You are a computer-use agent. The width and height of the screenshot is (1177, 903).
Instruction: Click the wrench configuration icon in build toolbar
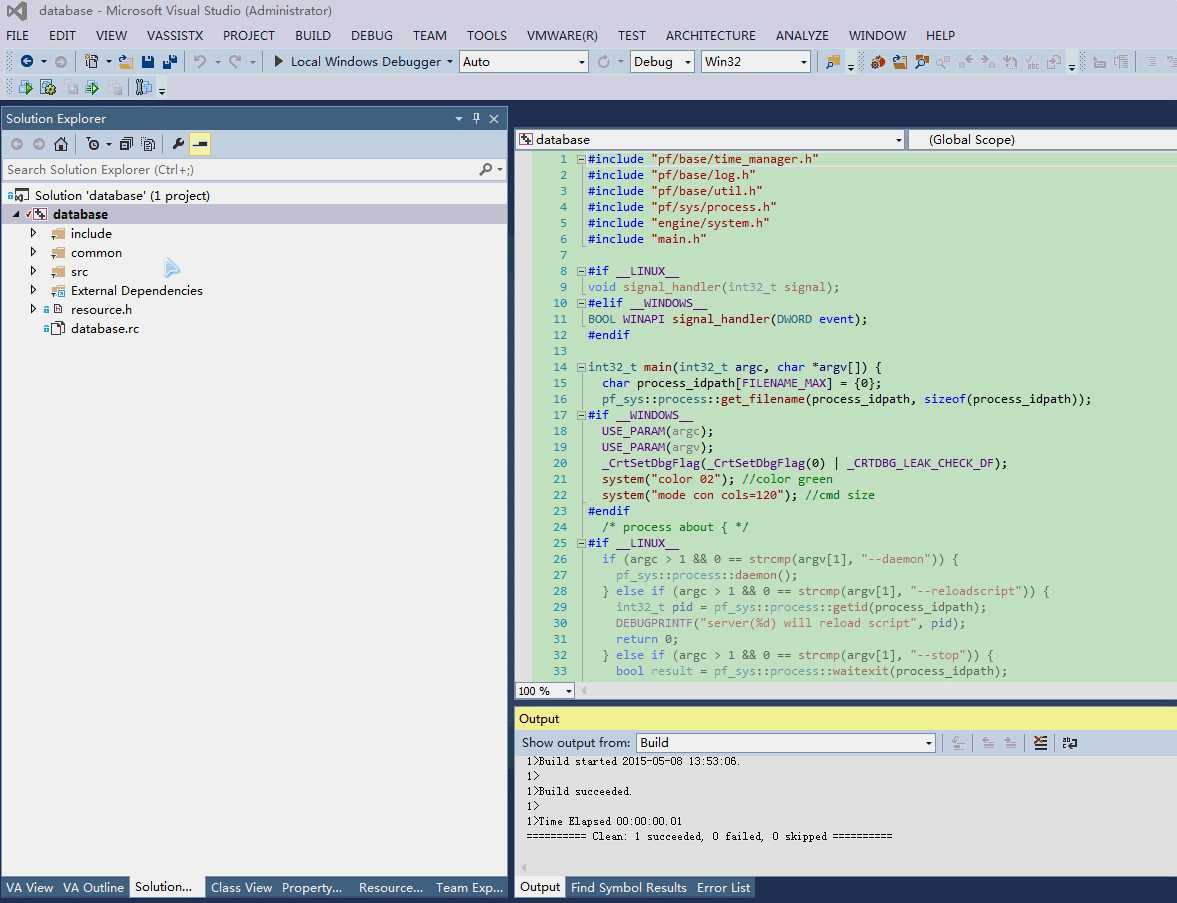143,88
